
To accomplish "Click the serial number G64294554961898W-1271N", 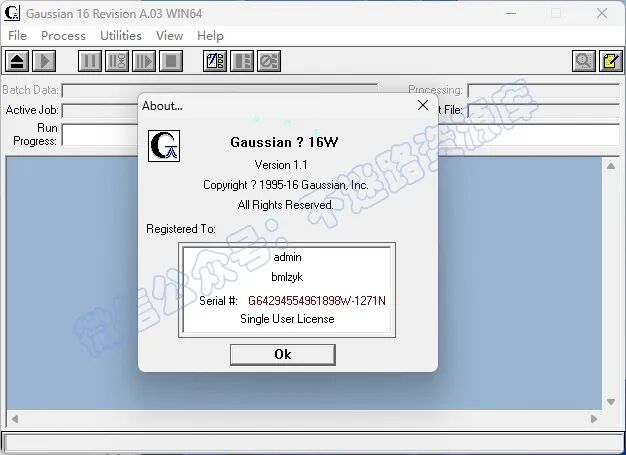I will click(317, 301).
